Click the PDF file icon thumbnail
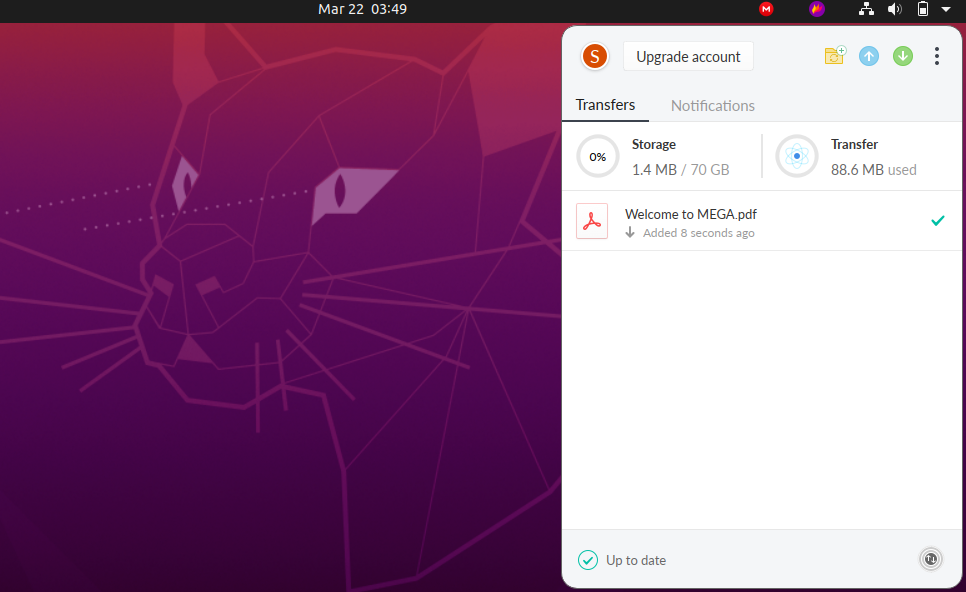 tap(592, 221)
